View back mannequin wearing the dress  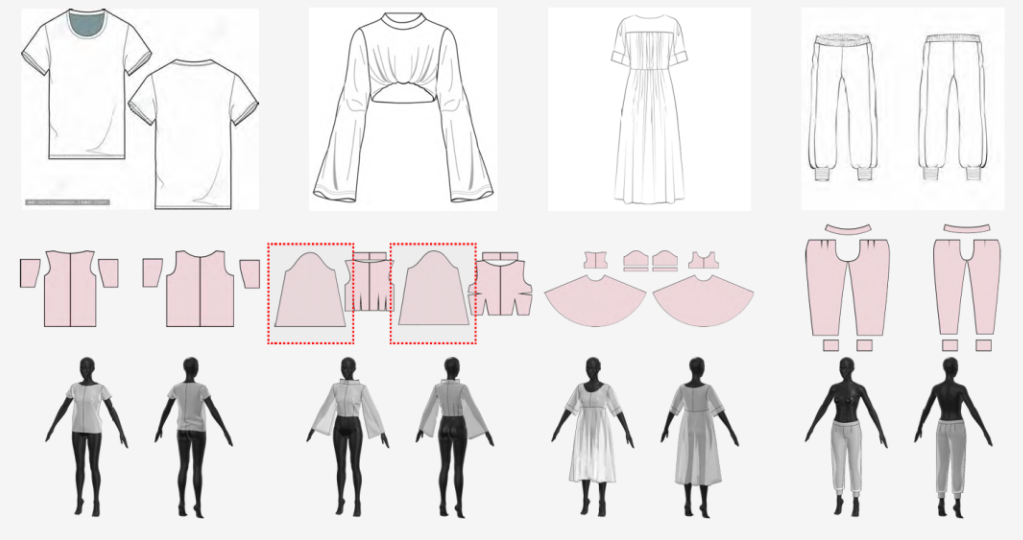[x=699, y=436]
